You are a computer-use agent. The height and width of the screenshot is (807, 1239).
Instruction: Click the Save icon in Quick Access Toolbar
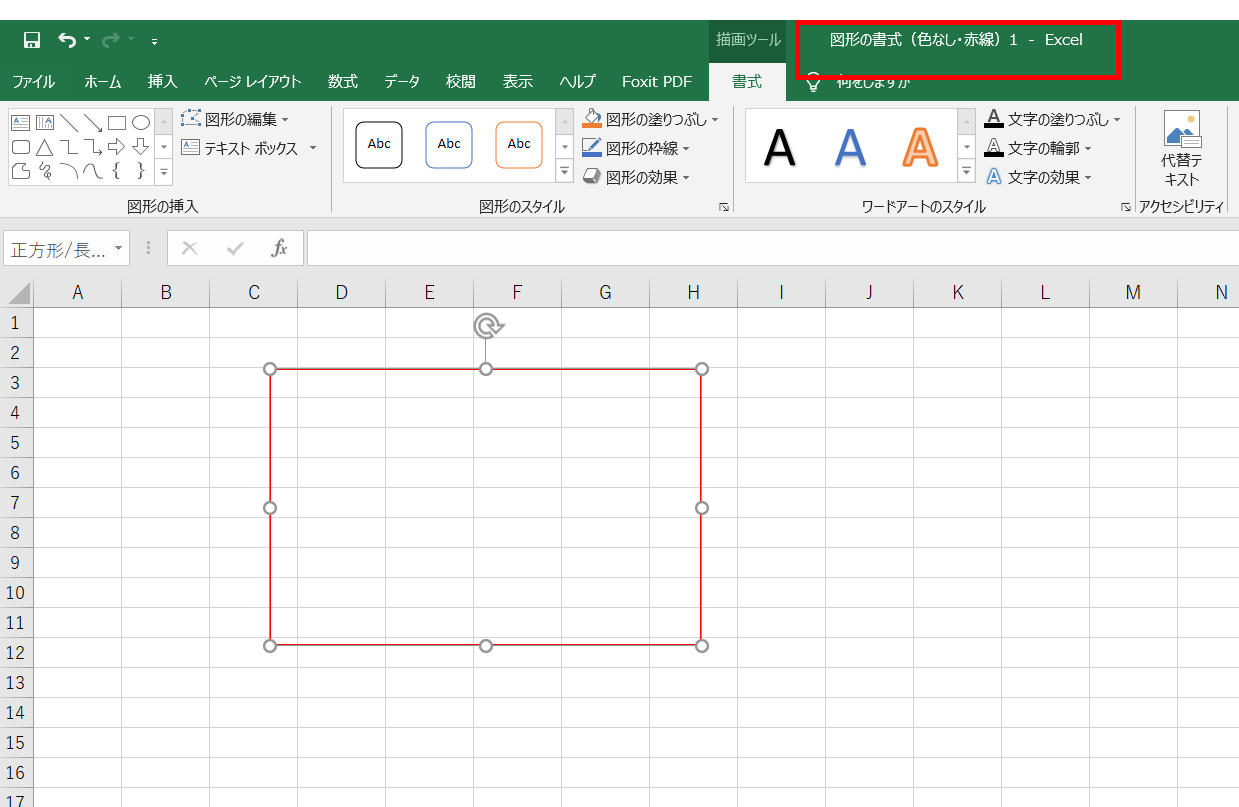click(x=30, y=37)
